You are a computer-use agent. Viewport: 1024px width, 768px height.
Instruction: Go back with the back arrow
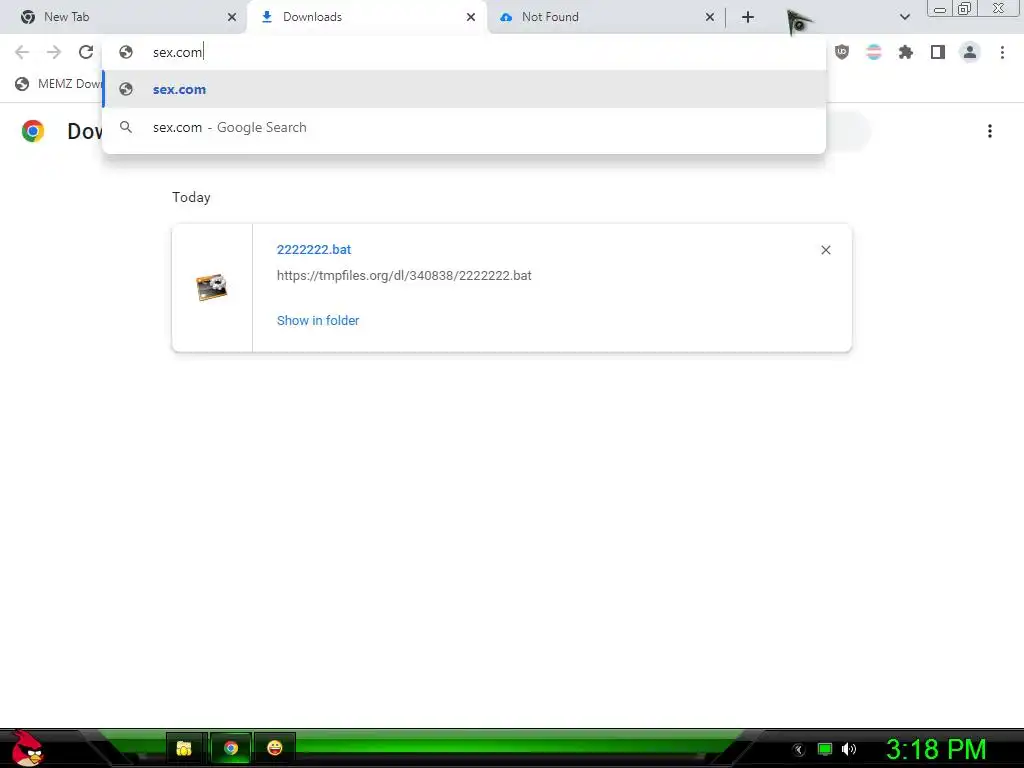pos(22,52)
